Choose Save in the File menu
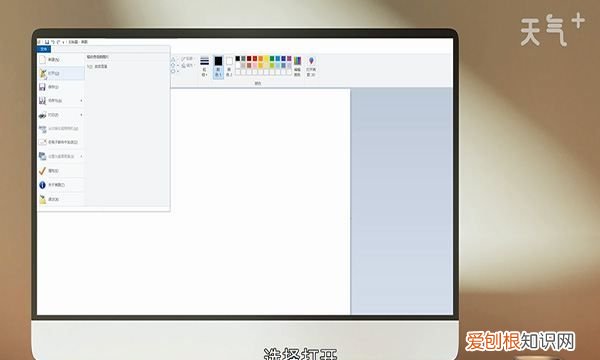 click(x=61, y=87)
